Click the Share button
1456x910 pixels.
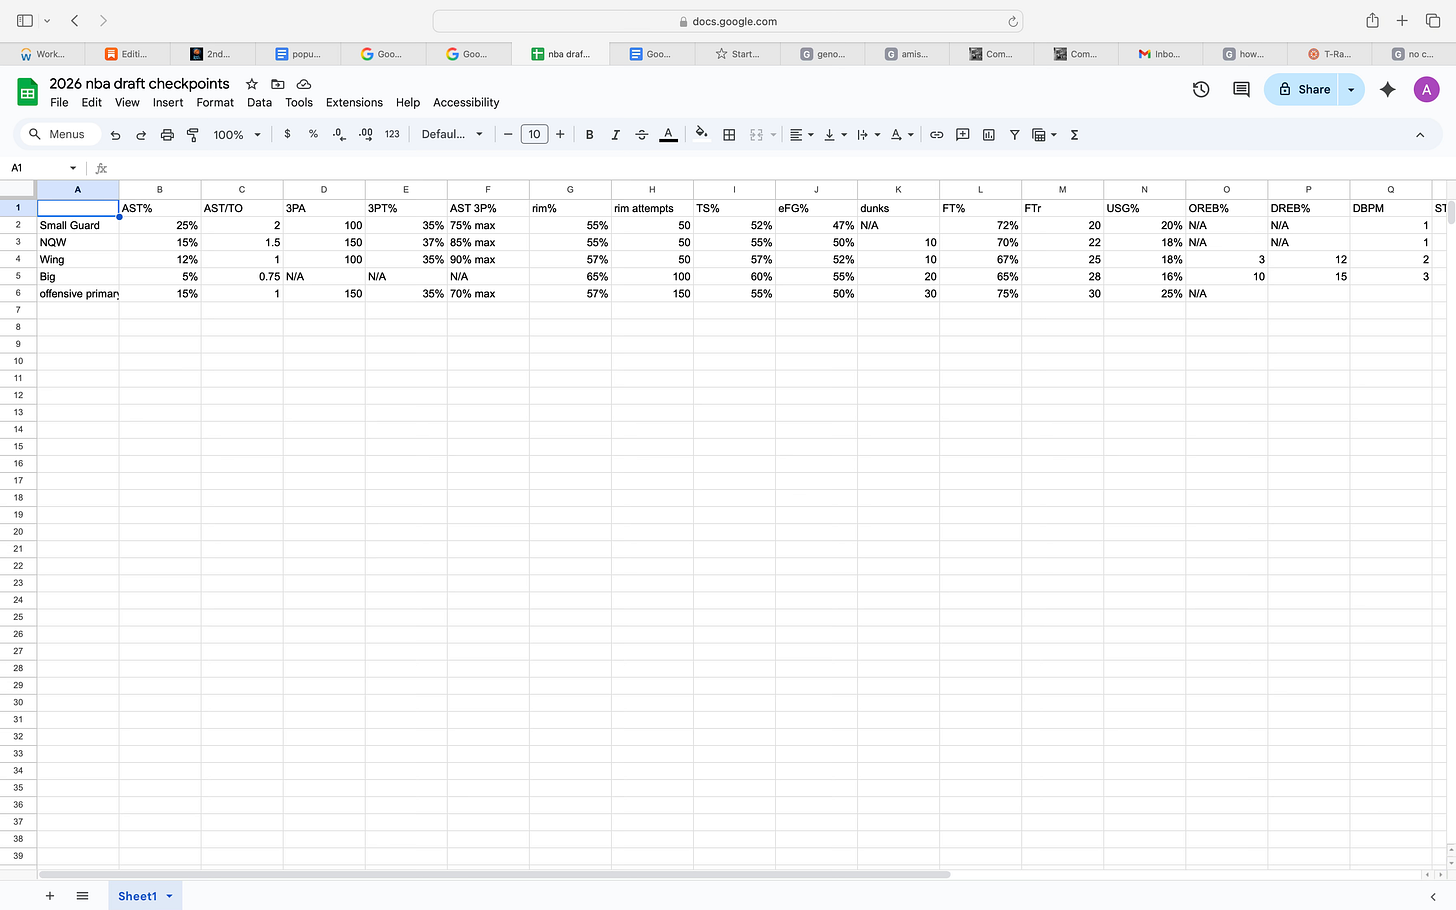pos(1303,89)
